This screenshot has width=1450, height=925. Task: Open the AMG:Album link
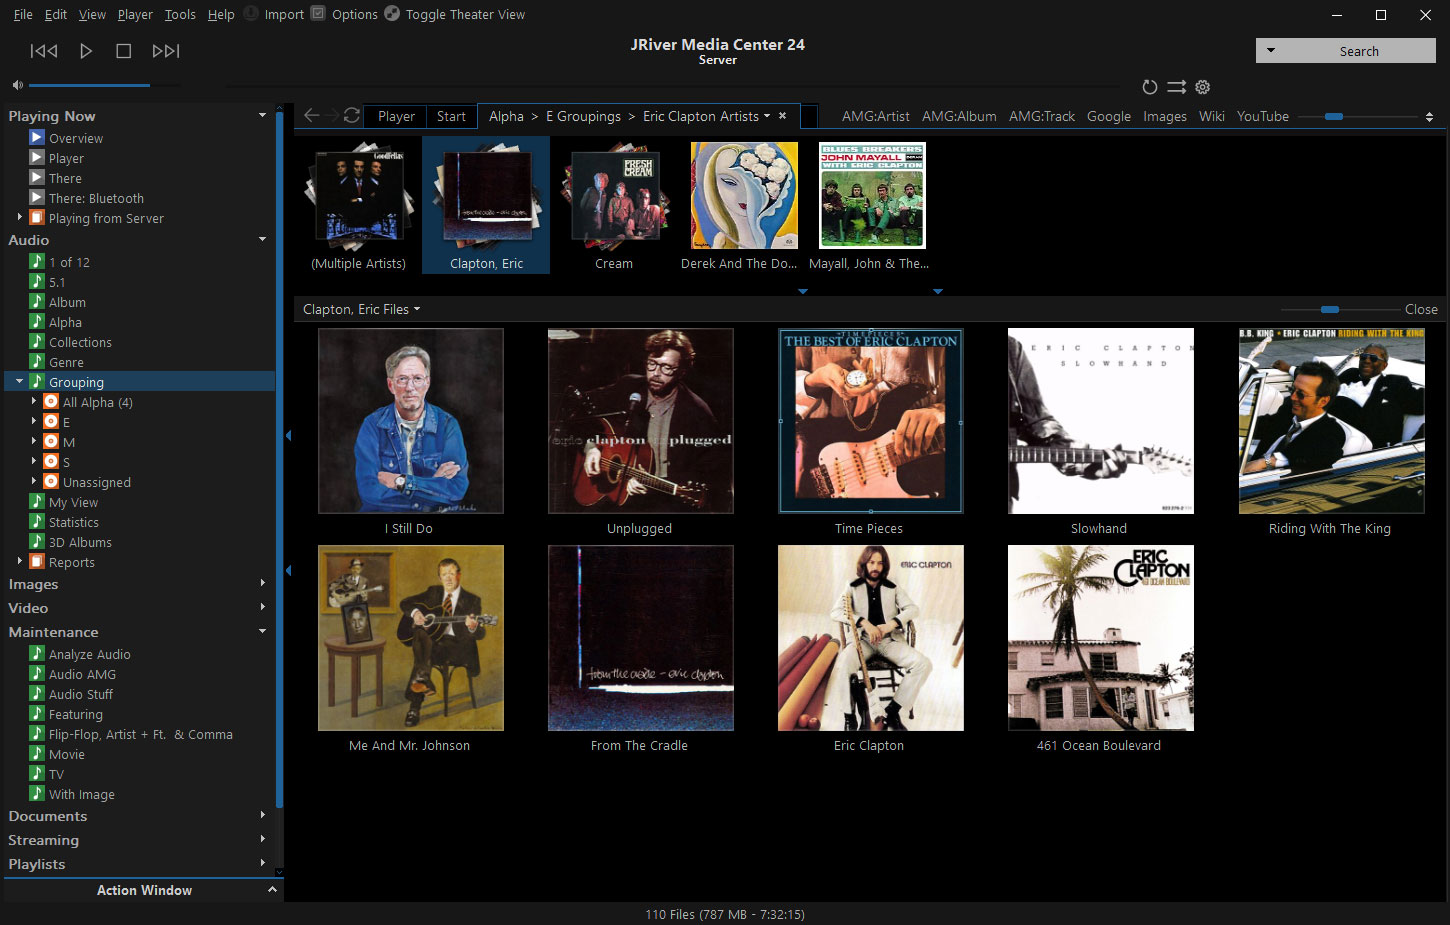point(959,116)
